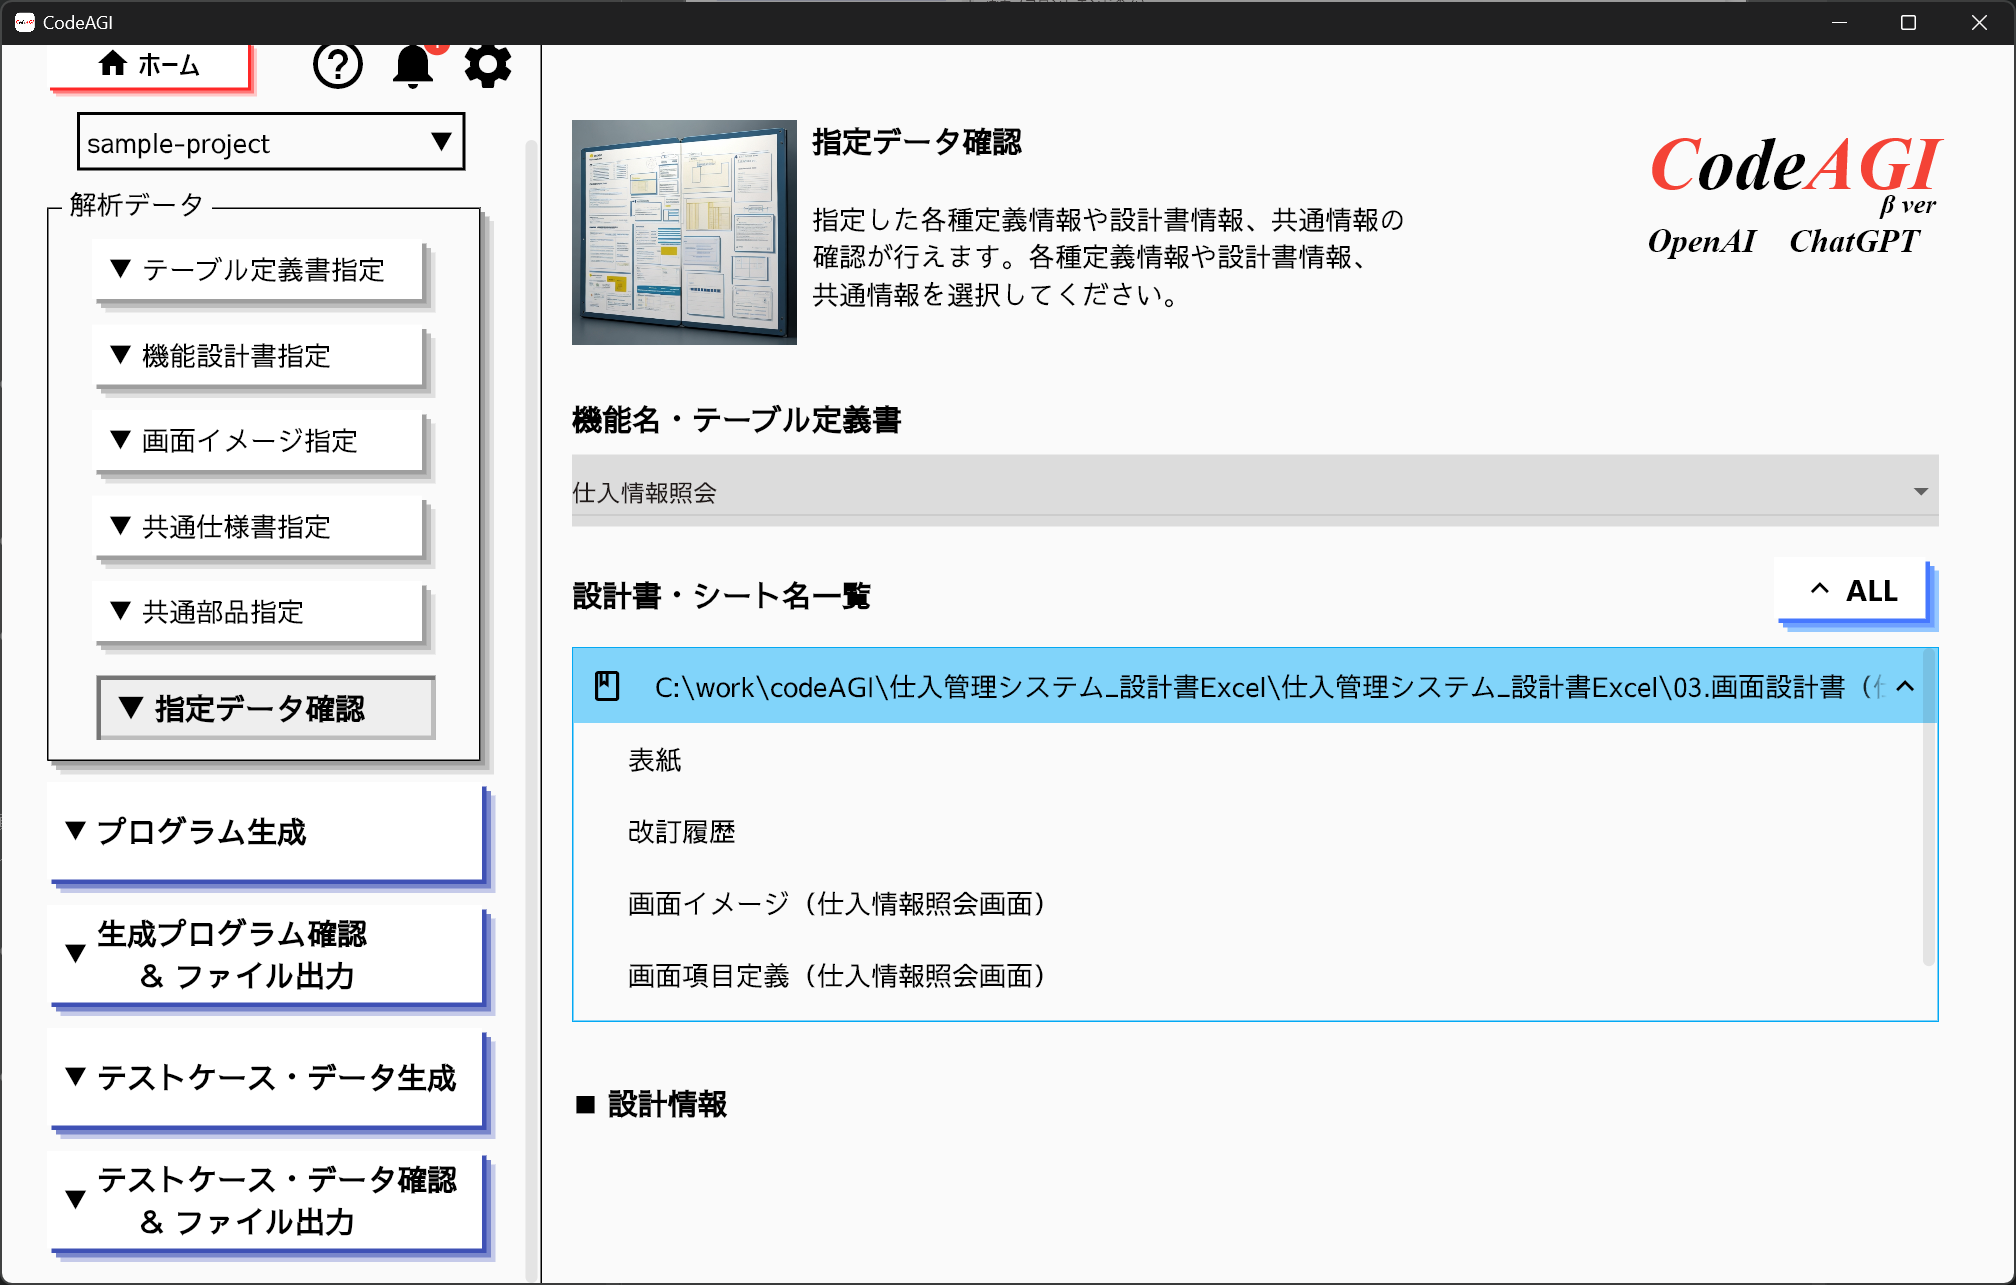The height and width of the screenshot is (1285, 2016).
Task: Click the bookmark icon beside the file path
Action: (607, 686)
